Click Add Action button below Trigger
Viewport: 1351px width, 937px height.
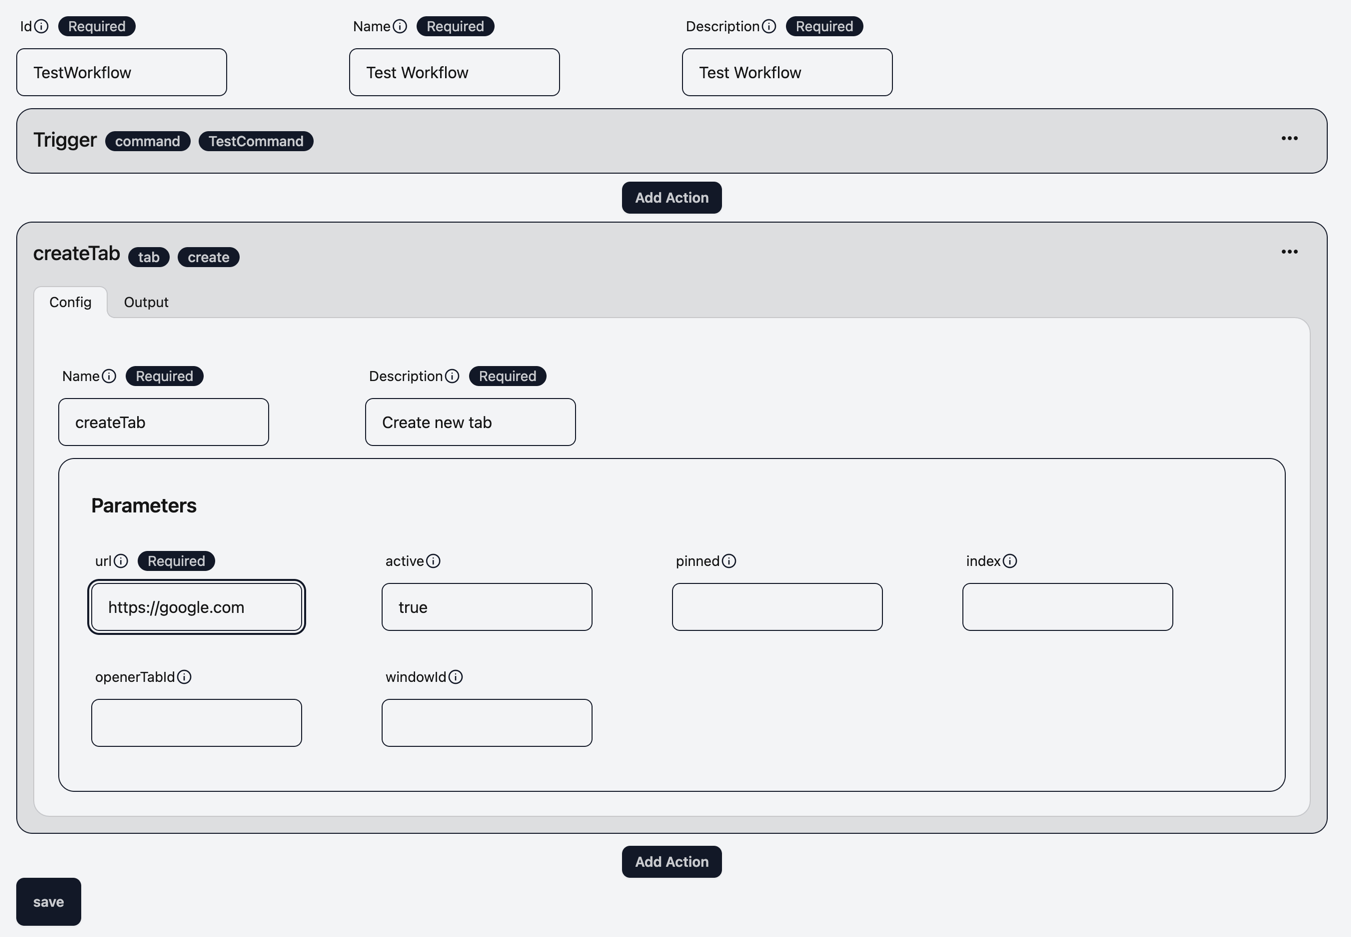point(672,198)
